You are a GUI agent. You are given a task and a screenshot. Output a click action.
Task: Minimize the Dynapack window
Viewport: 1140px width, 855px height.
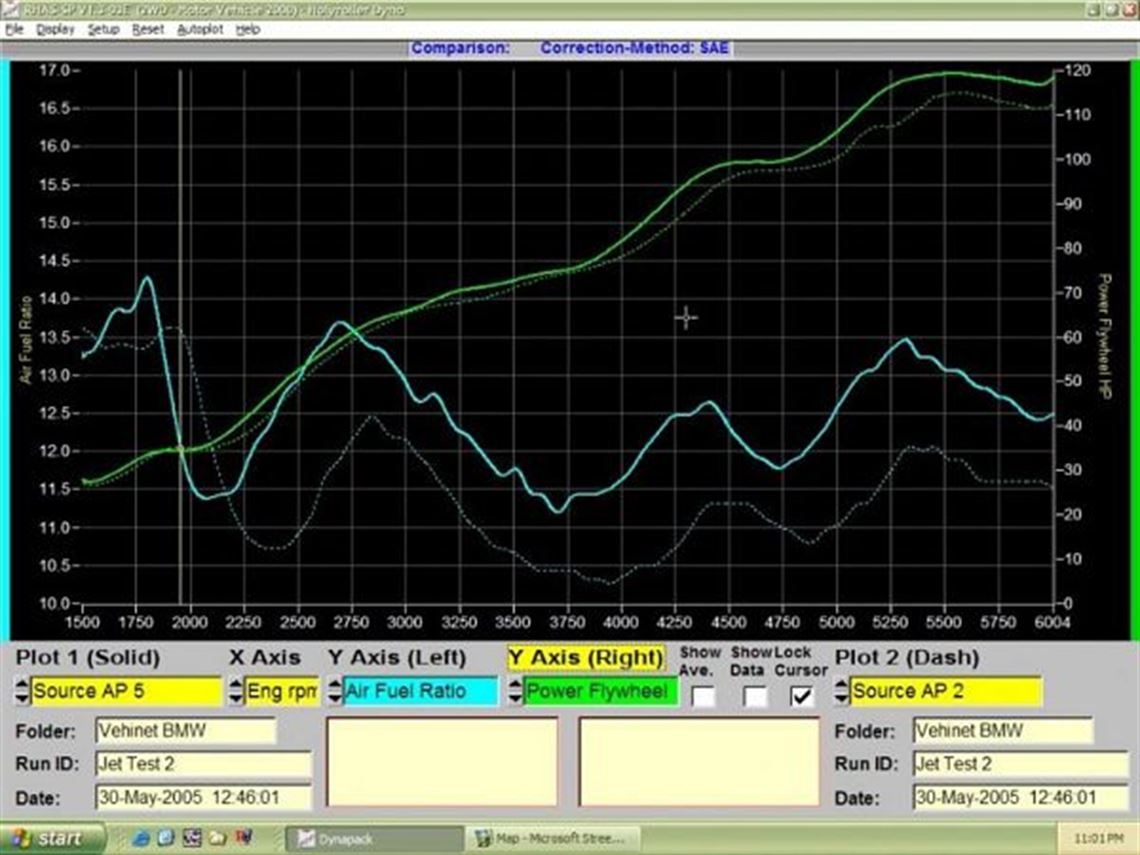[x=1094, y=9]
